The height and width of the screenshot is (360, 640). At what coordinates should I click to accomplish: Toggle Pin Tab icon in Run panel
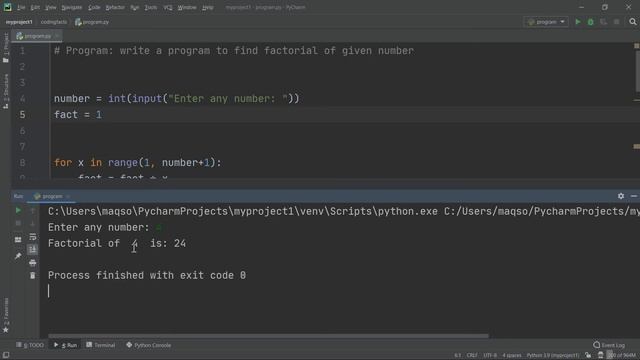point(18,256)
